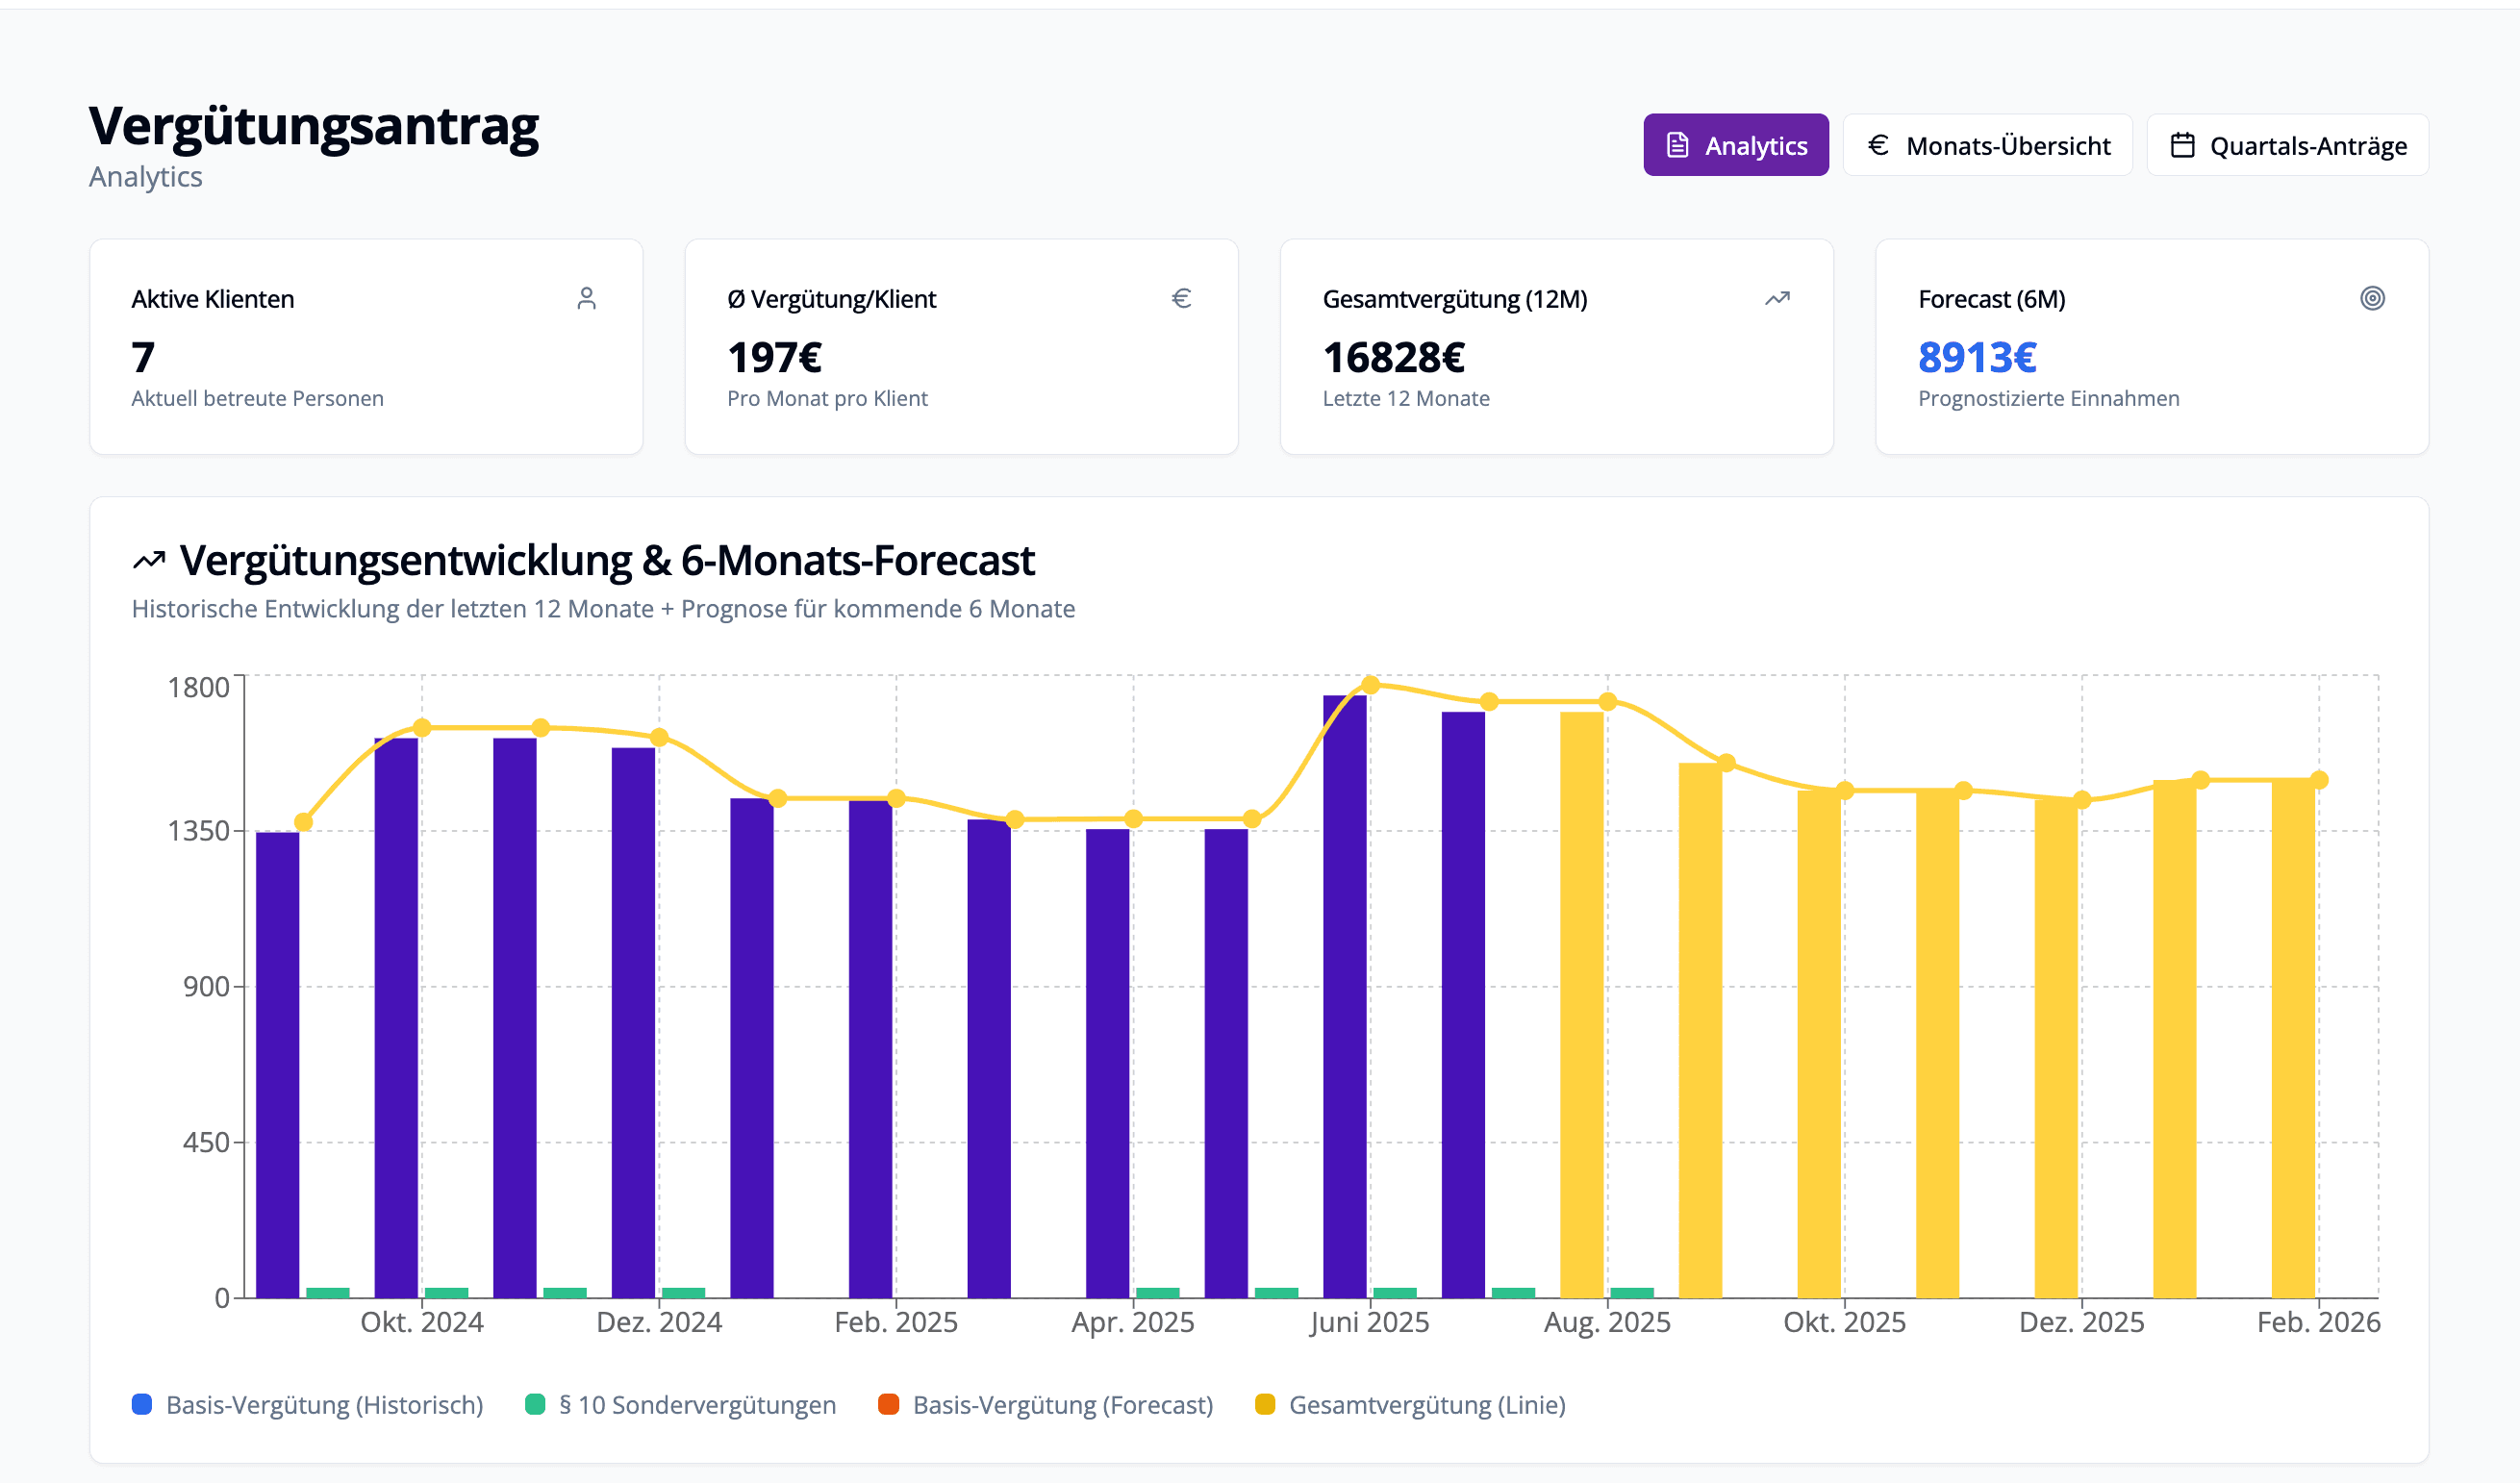The width and height of the screenshot is (2520, 1483).
Task: Click the target icon in Forecast card
Action: click(x=2372, y=298)
